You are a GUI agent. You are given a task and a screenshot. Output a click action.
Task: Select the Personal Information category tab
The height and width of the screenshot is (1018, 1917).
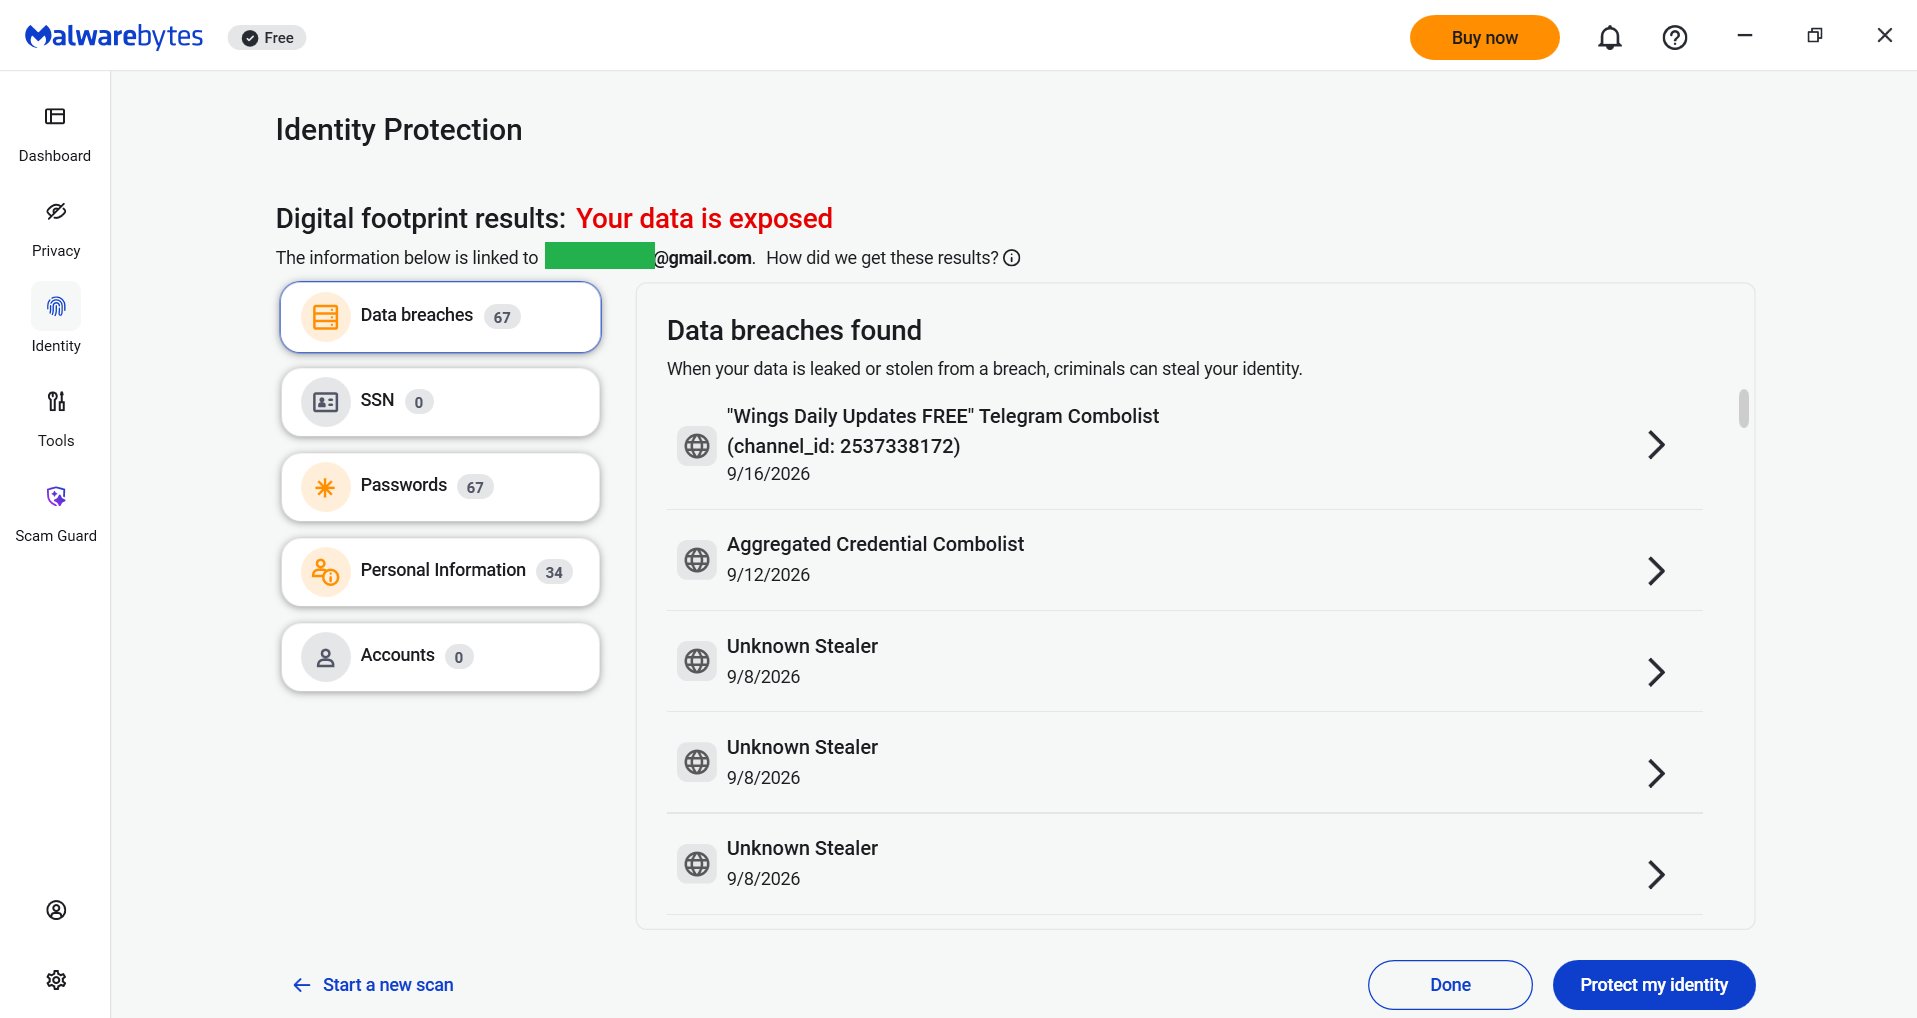point(440,572)
